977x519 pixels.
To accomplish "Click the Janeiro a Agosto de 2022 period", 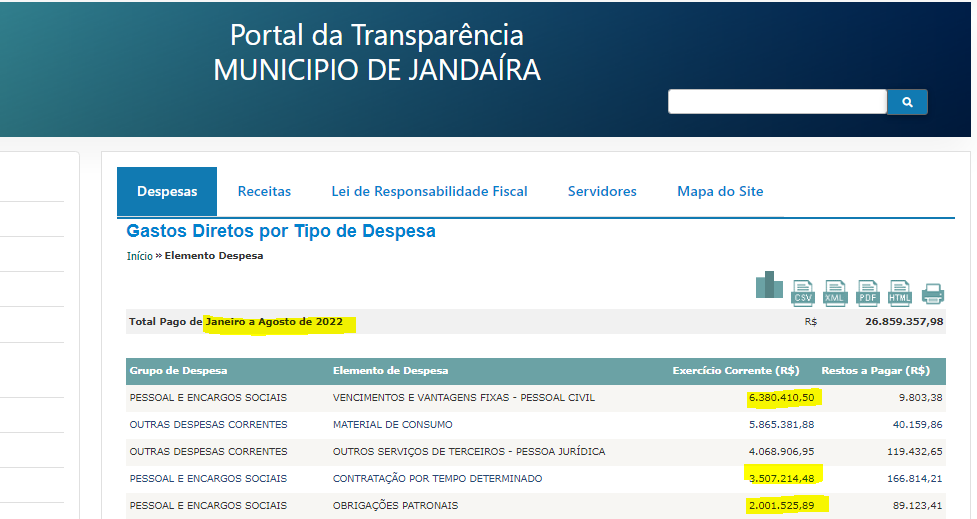I will [x=274, y=321].
